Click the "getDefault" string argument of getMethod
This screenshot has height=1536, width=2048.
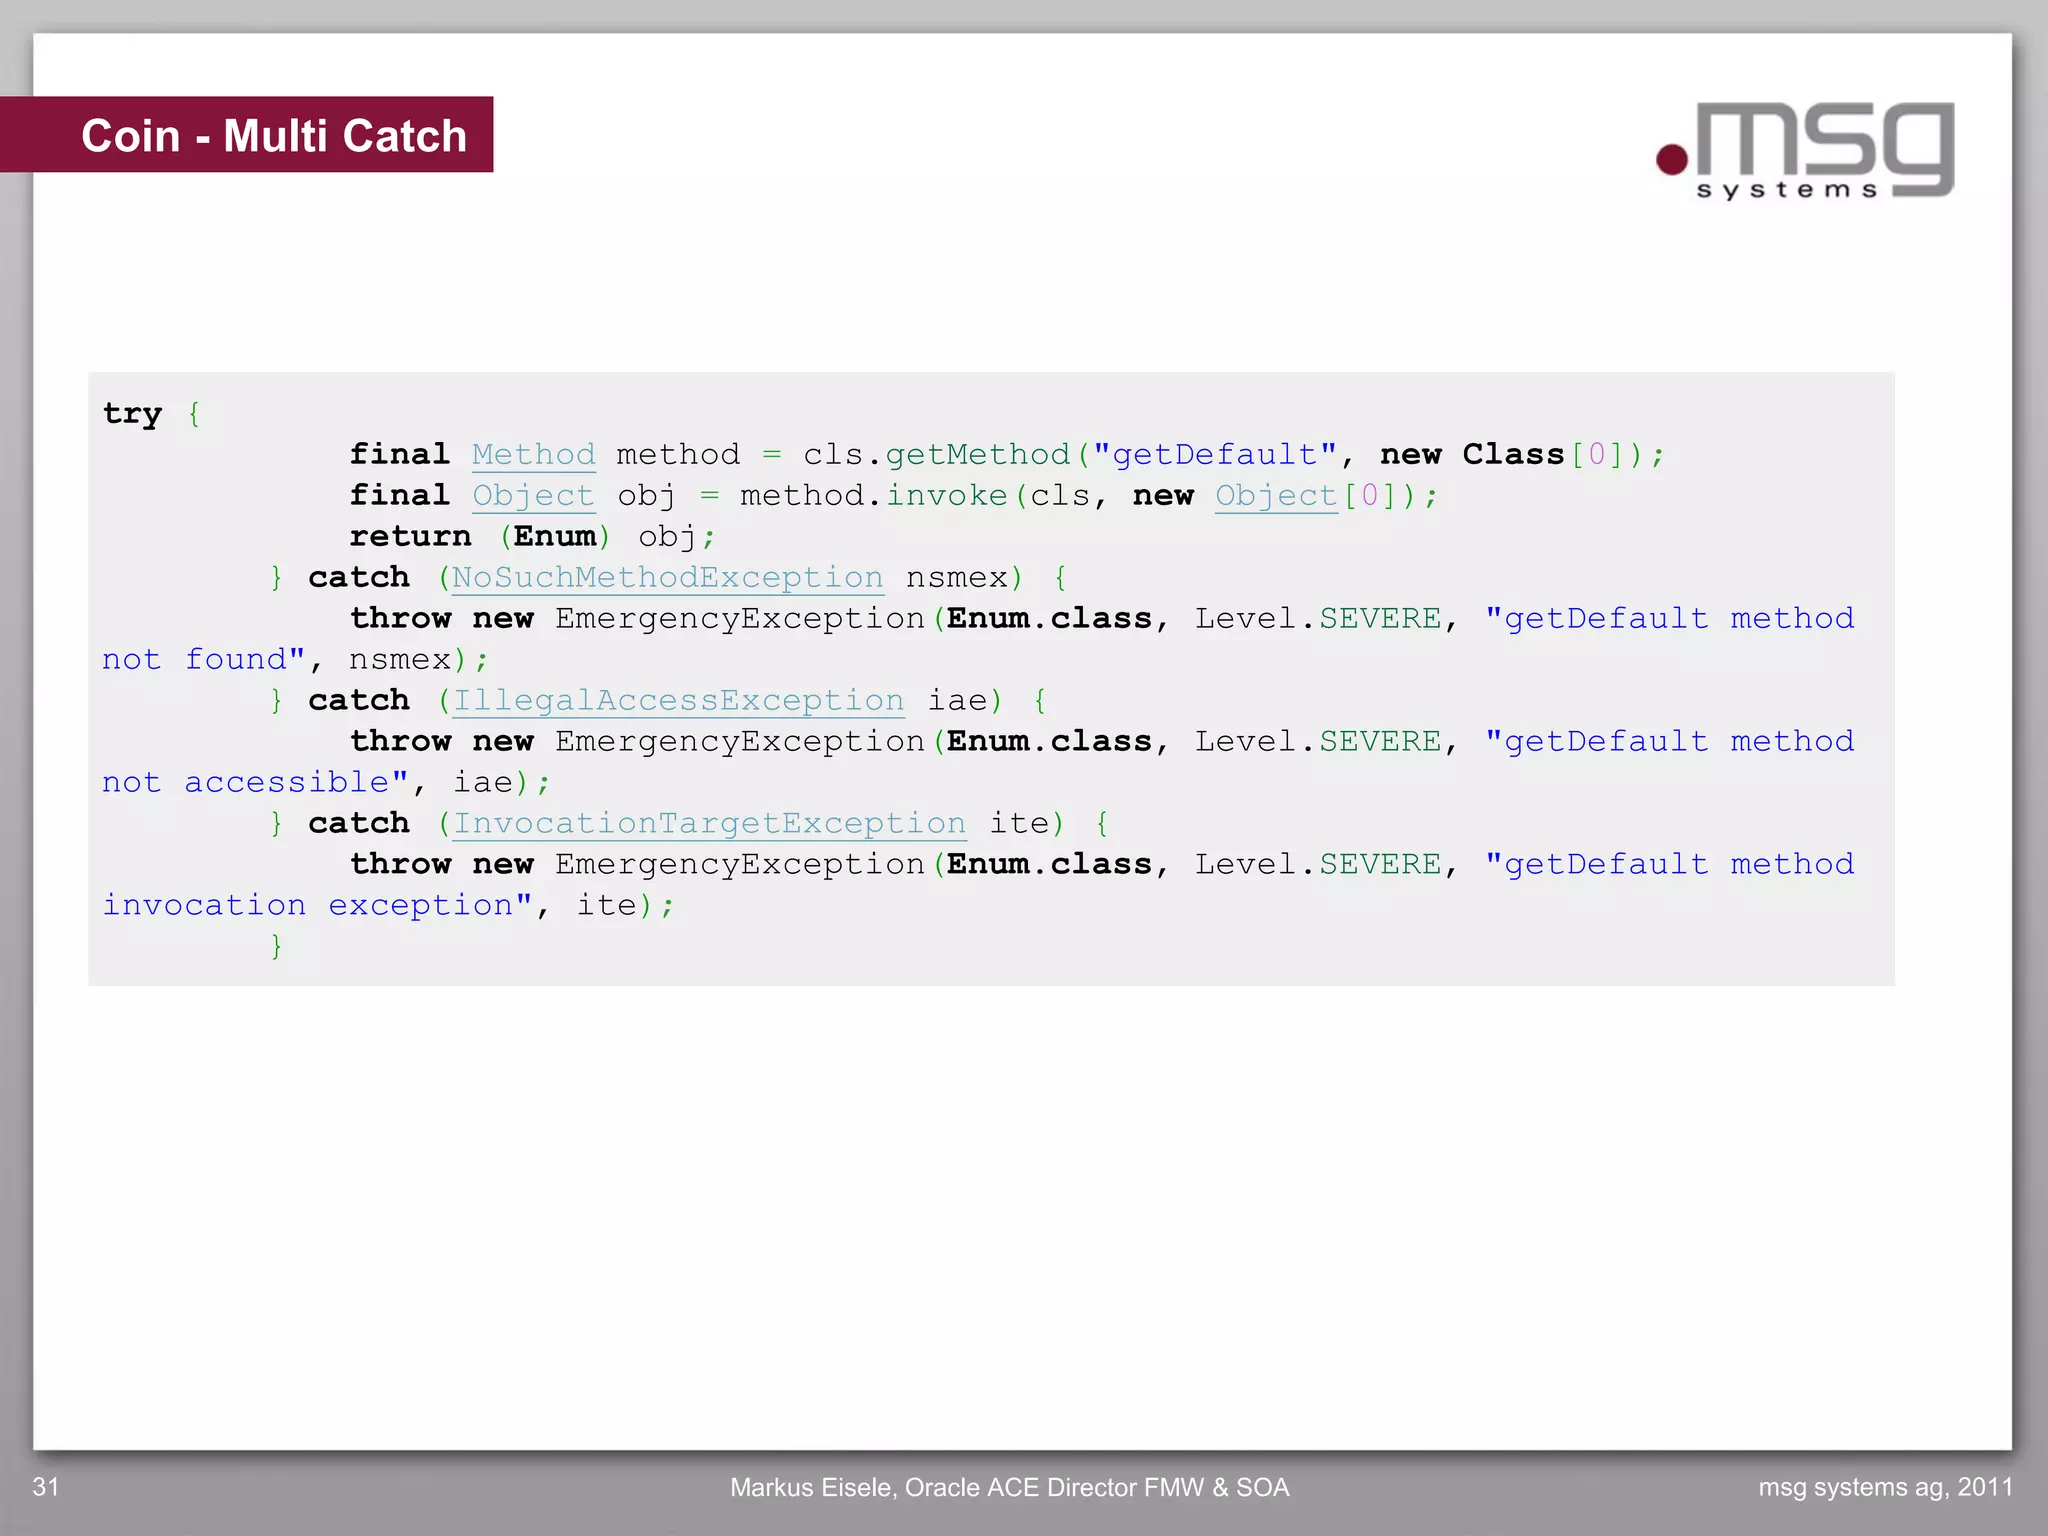tap(1215, 455)
